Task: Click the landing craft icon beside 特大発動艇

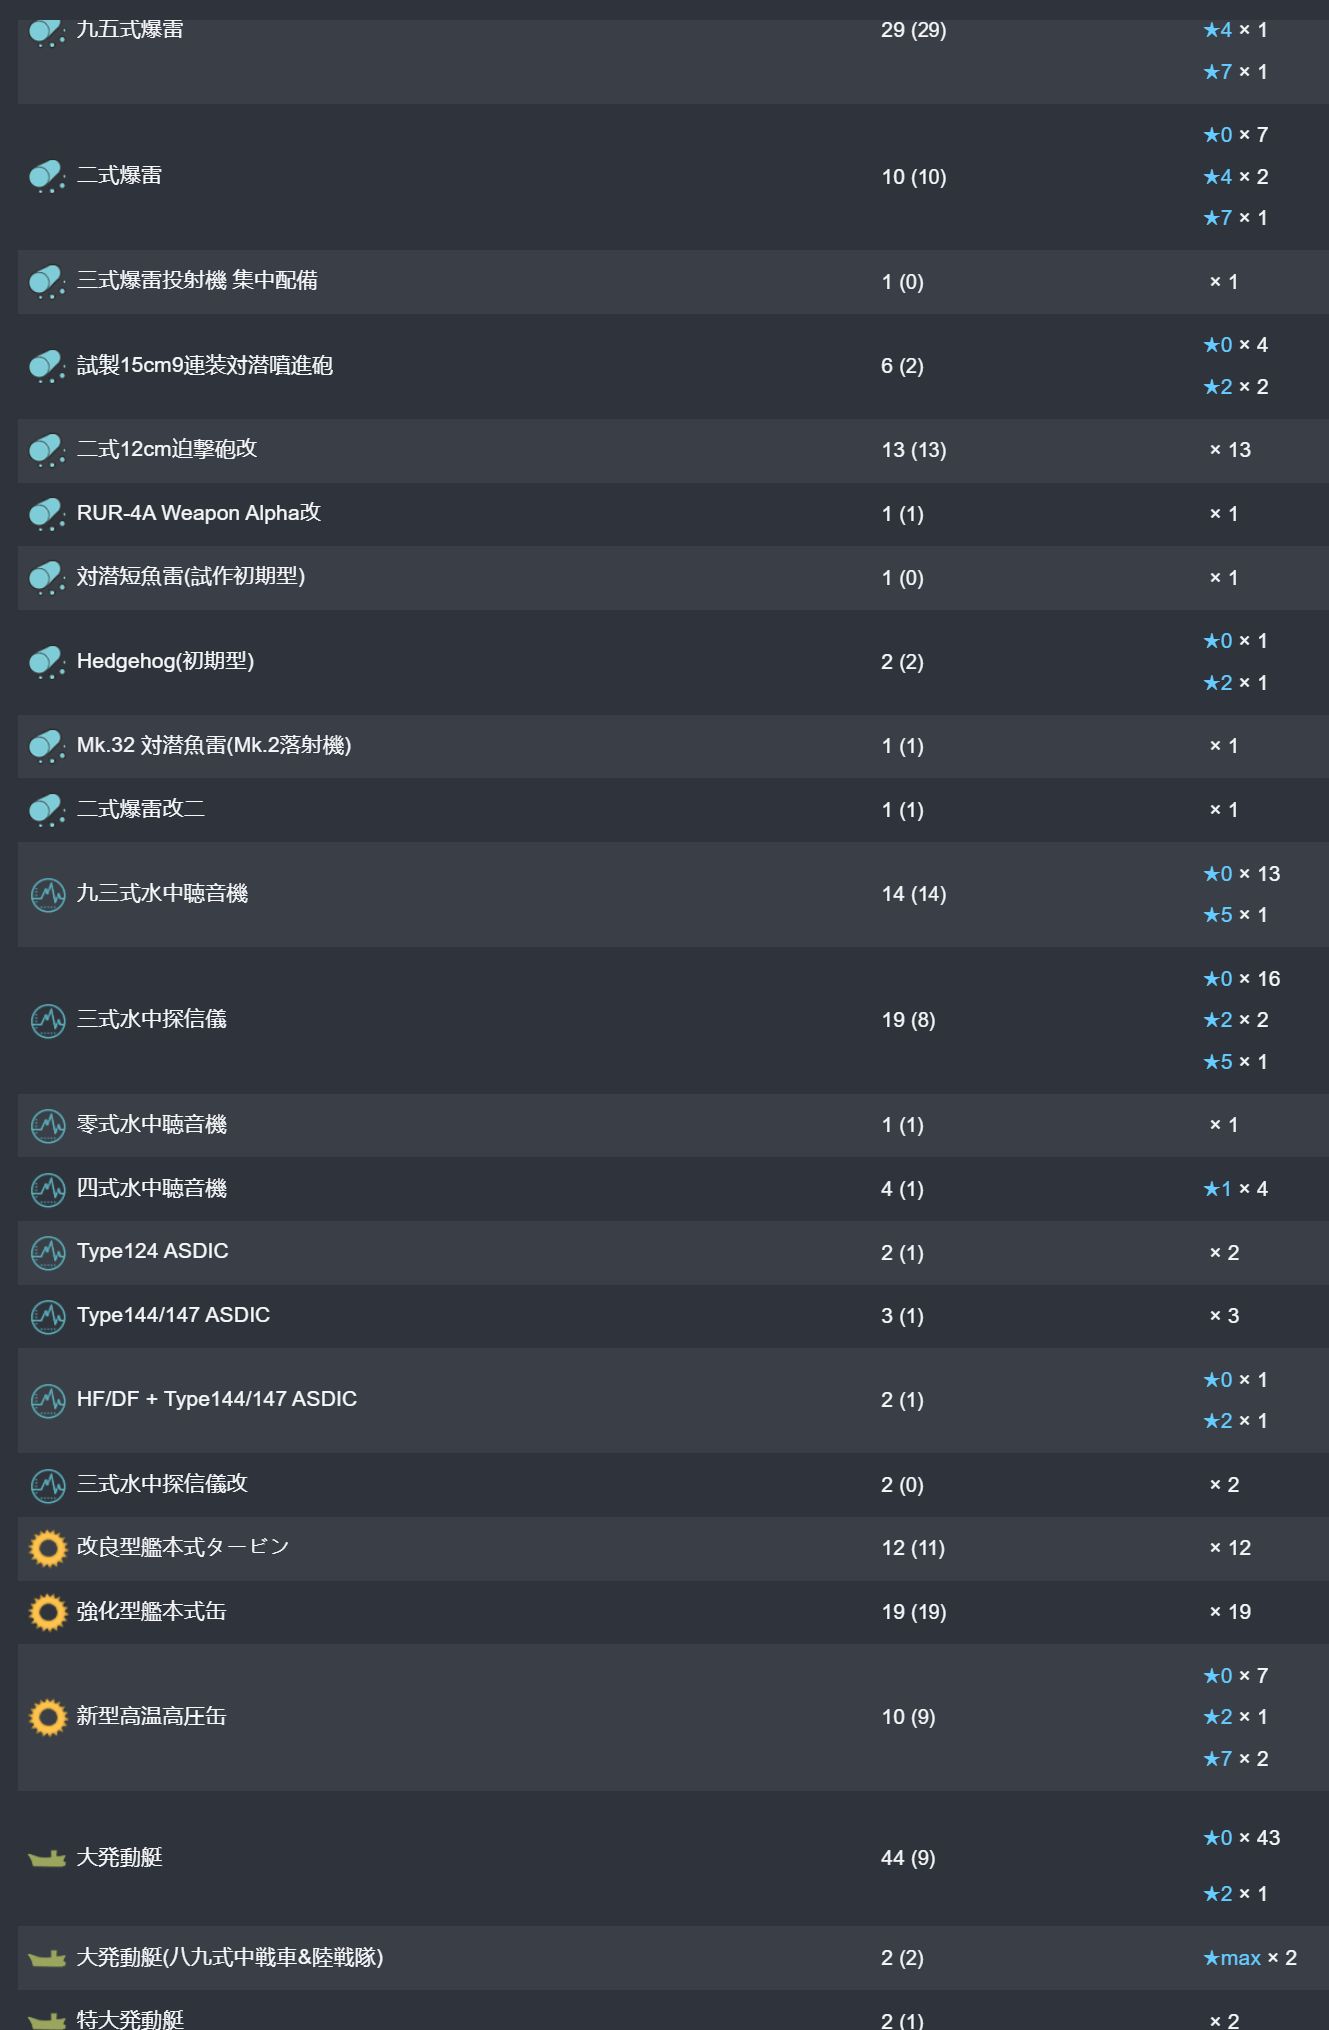Action: [47, 2020]
